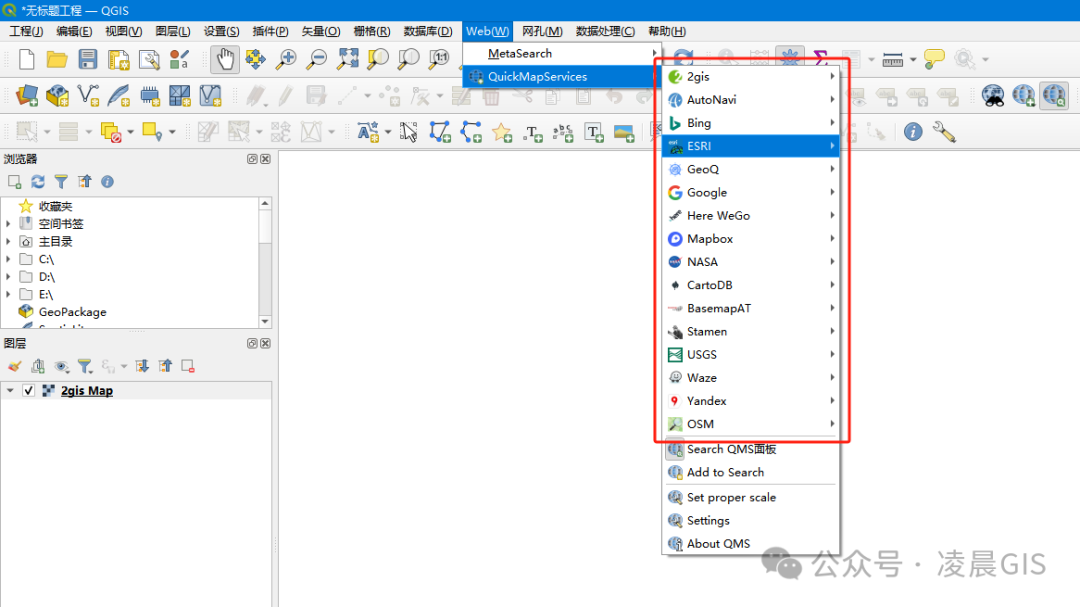Open QuickMapServices Settings
Viewport: 1080px width, 607px height.
click(x=751, y=520)
